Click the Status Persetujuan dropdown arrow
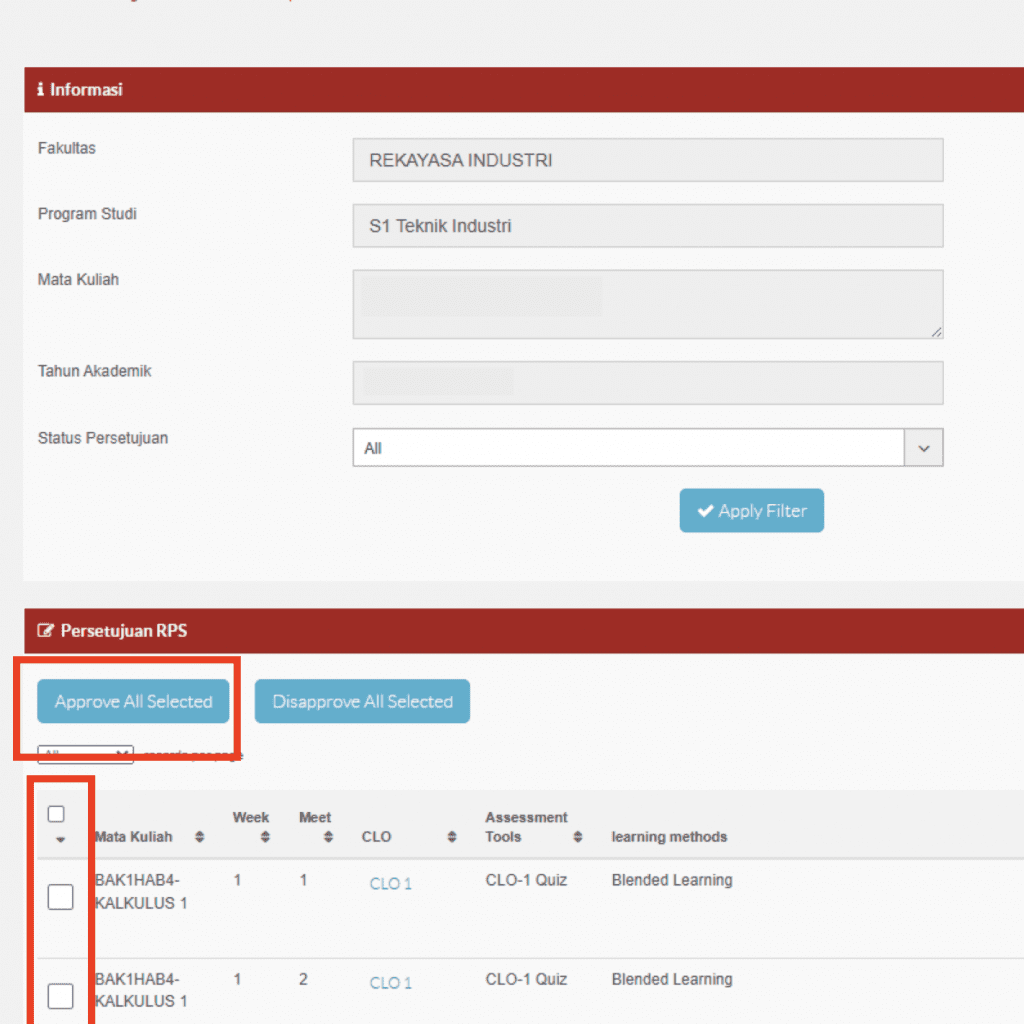1024x1024 pixels. pyautogui.click(x=923, y=449)
